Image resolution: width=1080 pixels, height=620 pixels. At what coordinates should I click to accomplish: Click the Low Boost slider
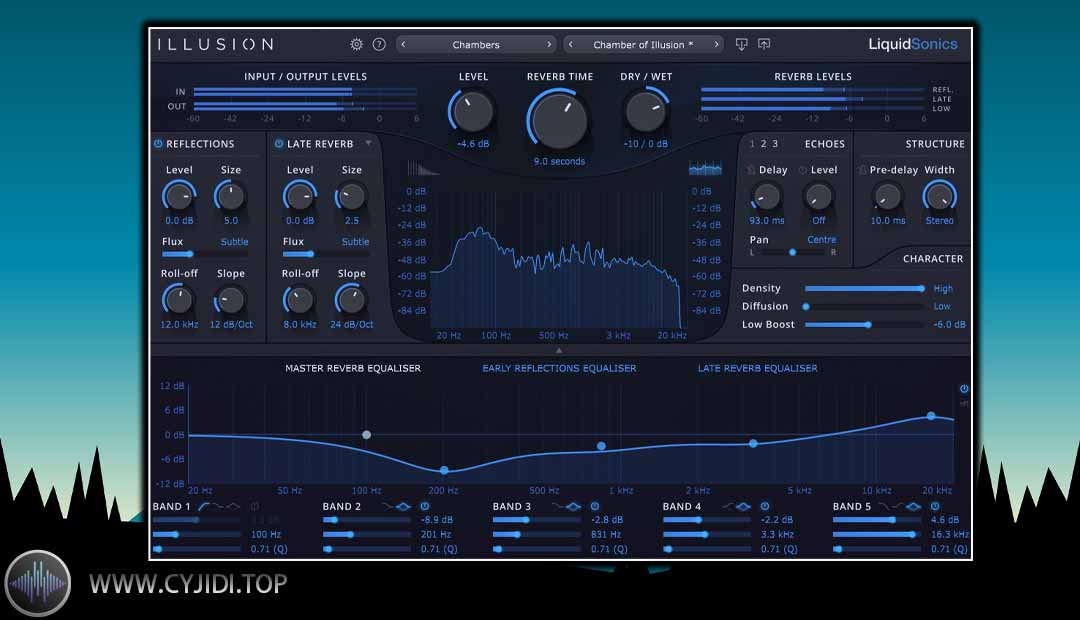864,324
